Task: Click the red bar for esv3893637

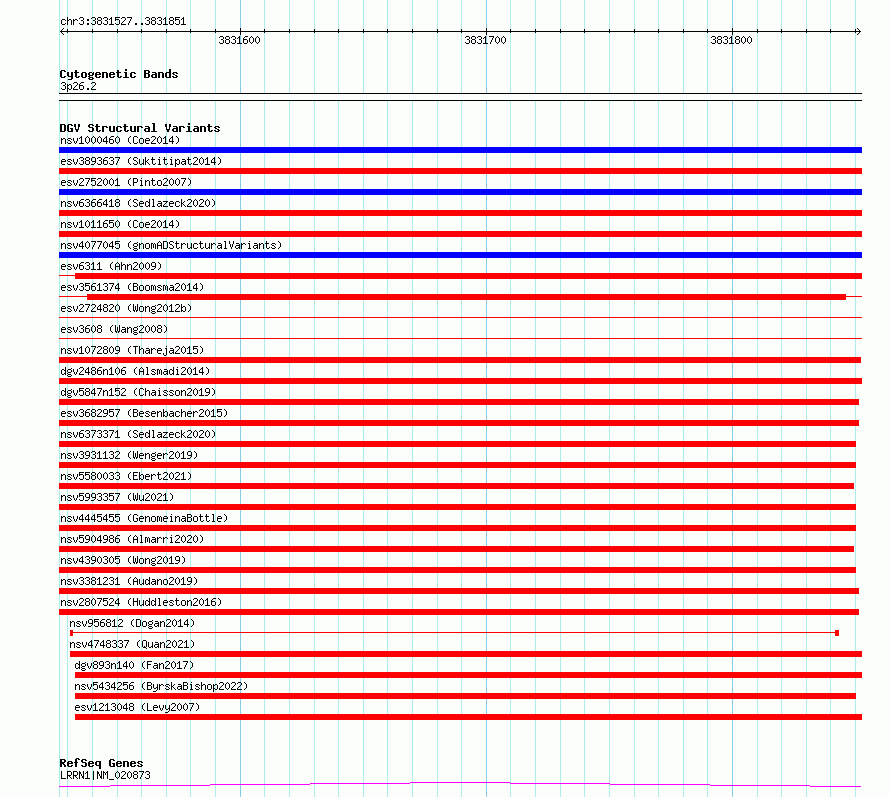Action: point(460,171)
